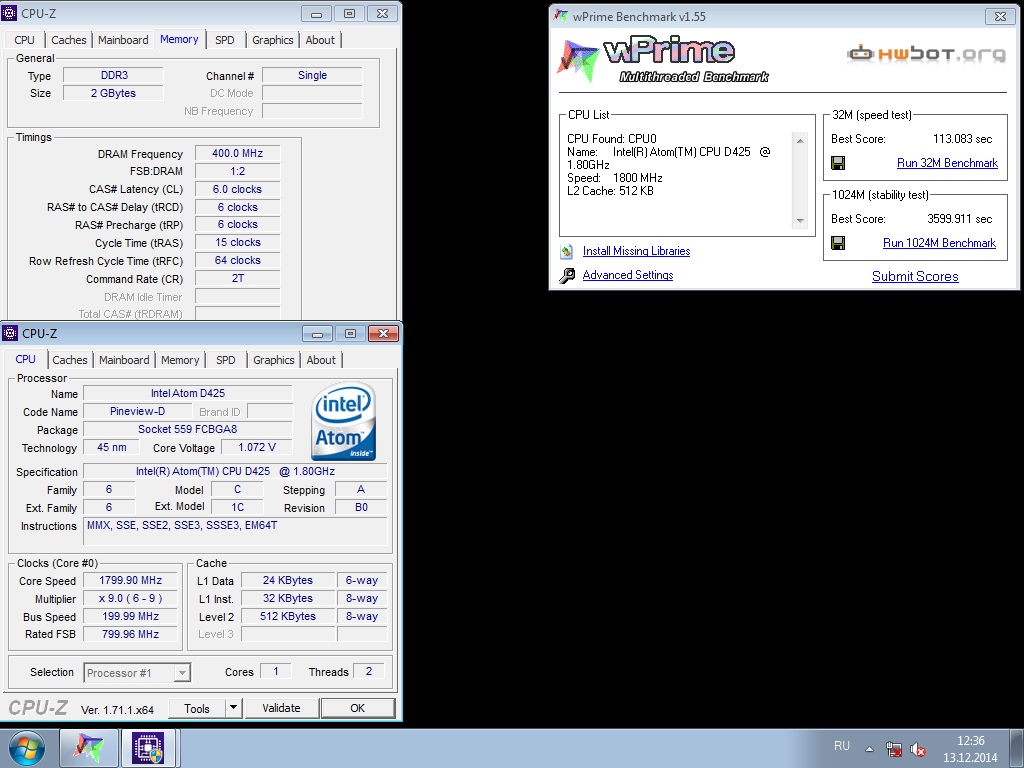The image size is (1024, 768).
Task: Switch to SPD tab in lower CPU-Z
Action: point(225,360)
